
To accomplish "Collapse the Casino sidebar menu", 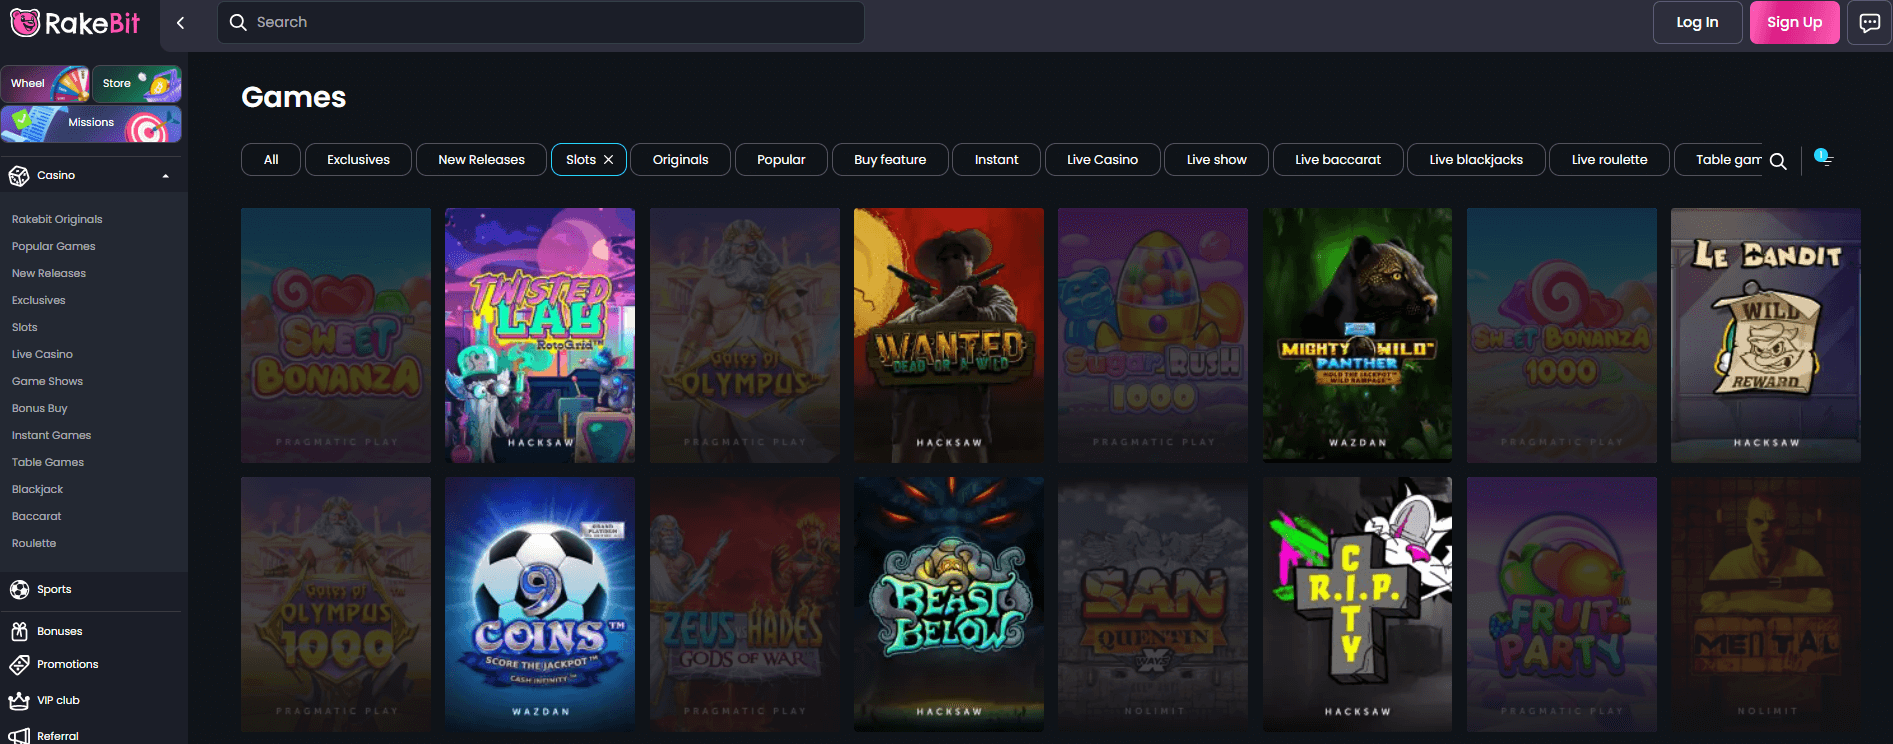I will pyautogui.click(x=165, y=176).
